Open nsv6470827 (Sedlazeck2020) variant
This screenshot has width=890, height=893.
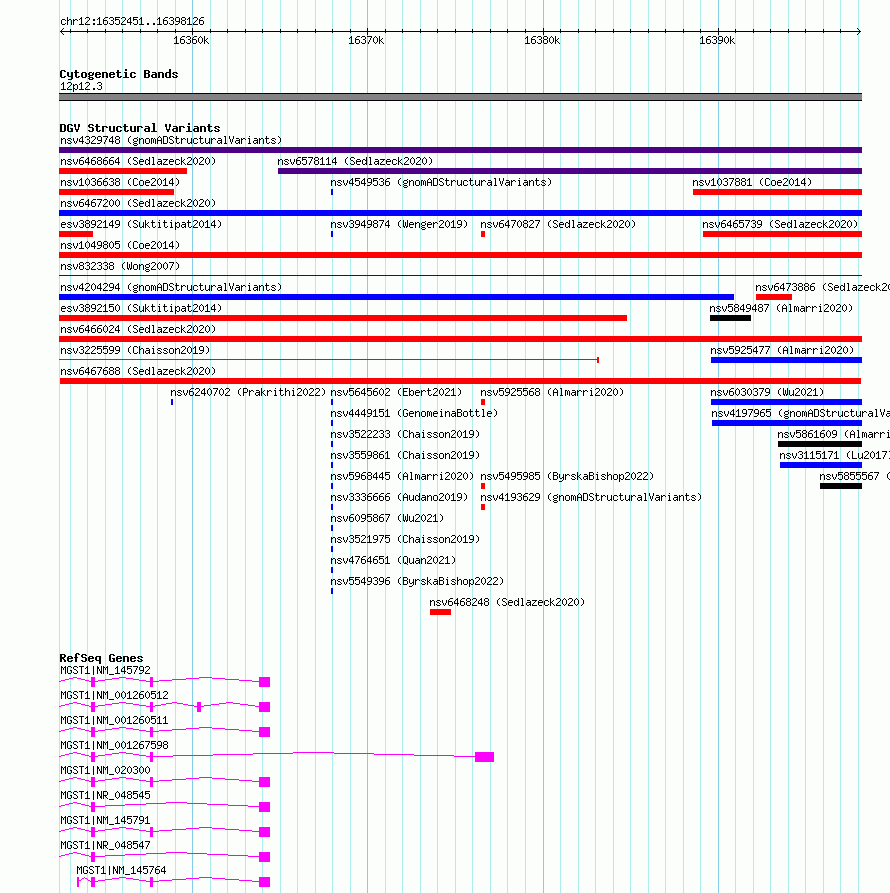(558, 224)
